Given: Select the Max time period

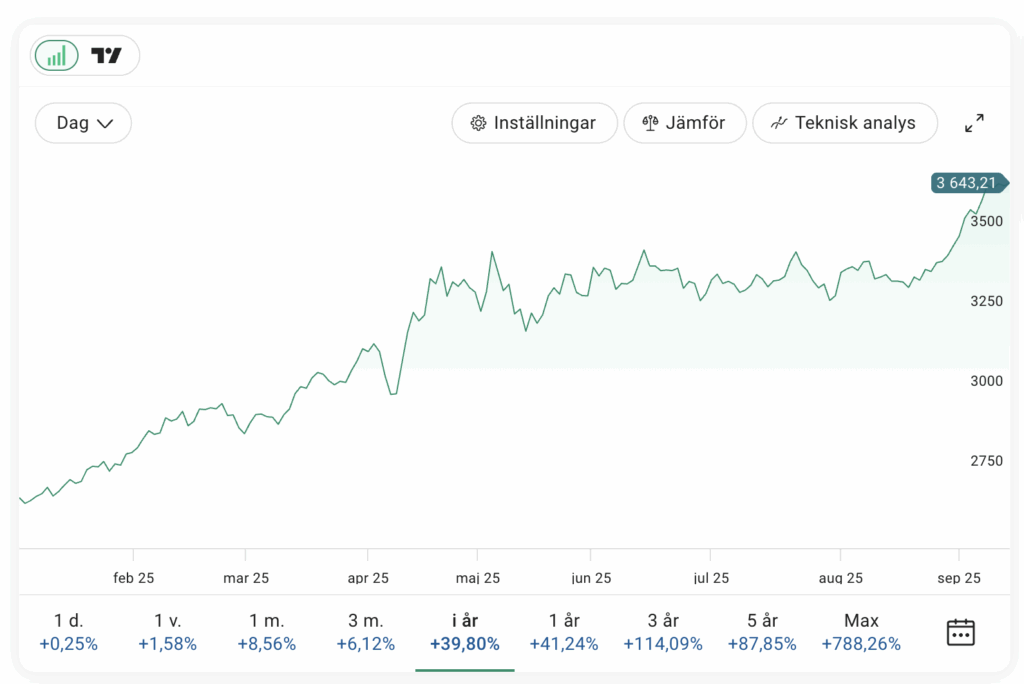Looking at the screenshot, I should pos(861,632).
